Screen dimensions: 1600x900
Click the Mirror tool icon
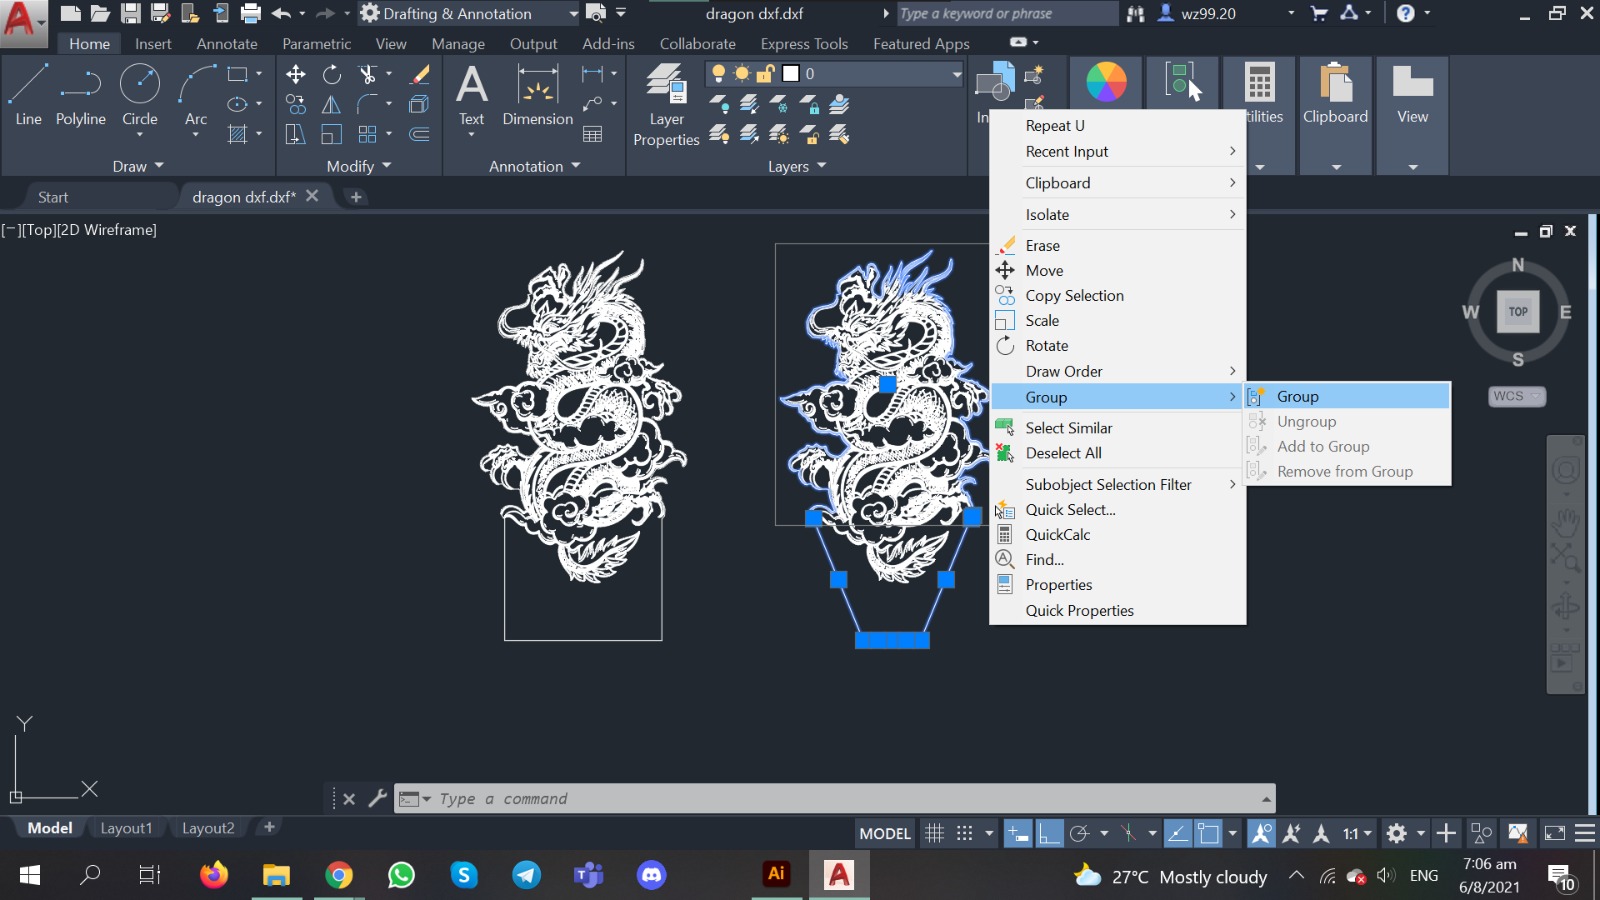click(332, 104)
